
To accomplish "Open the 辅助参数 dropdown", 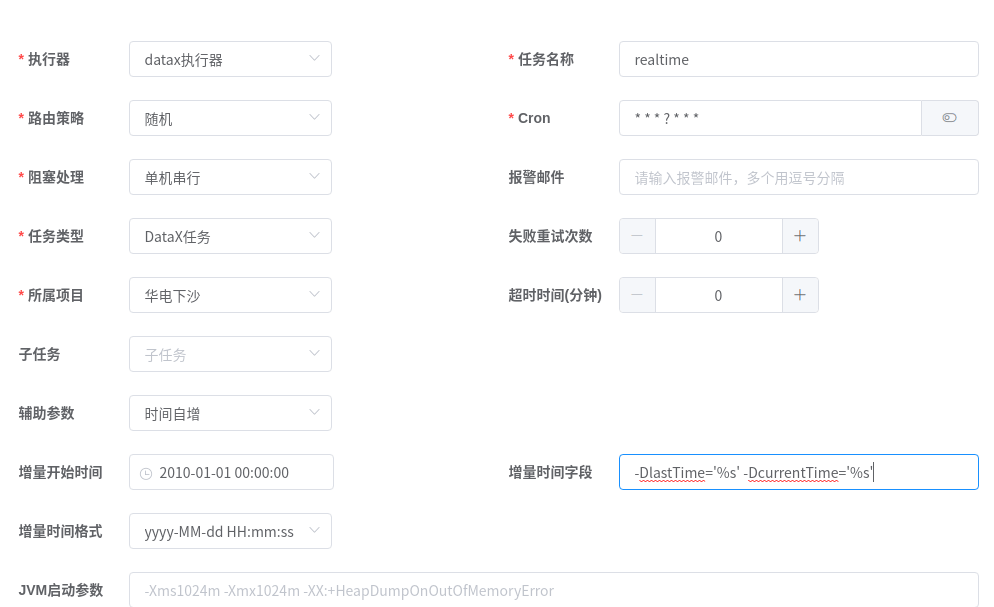I will pos(230,413).
